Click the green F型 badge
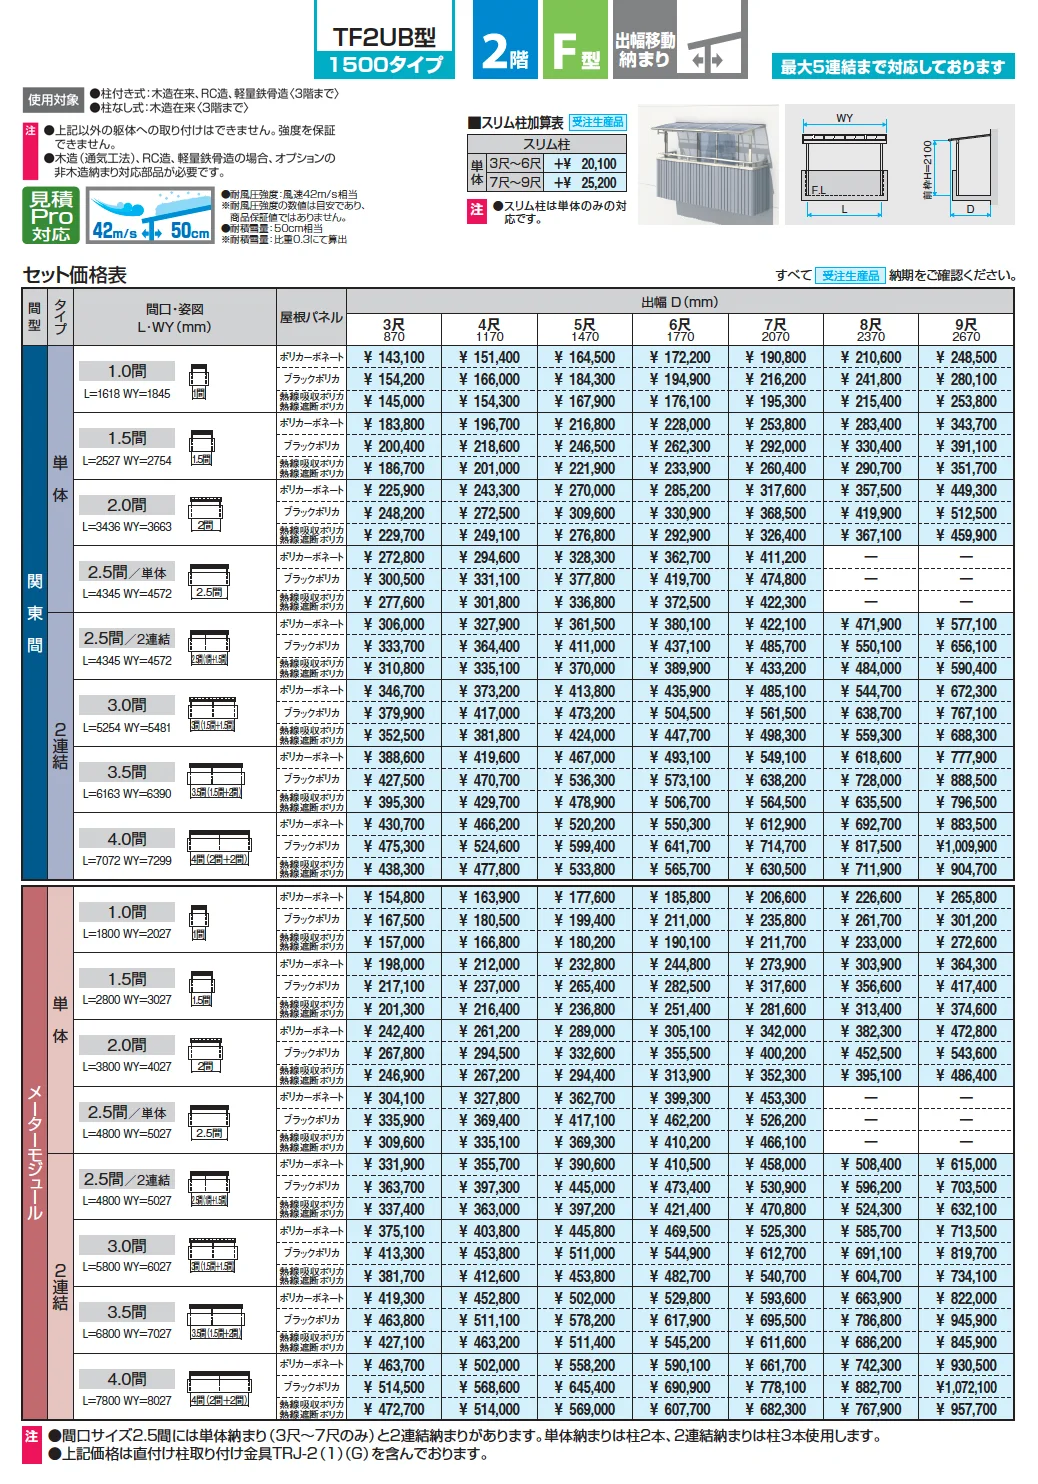Screen dimensions: 1038x1484 [576, 39]
